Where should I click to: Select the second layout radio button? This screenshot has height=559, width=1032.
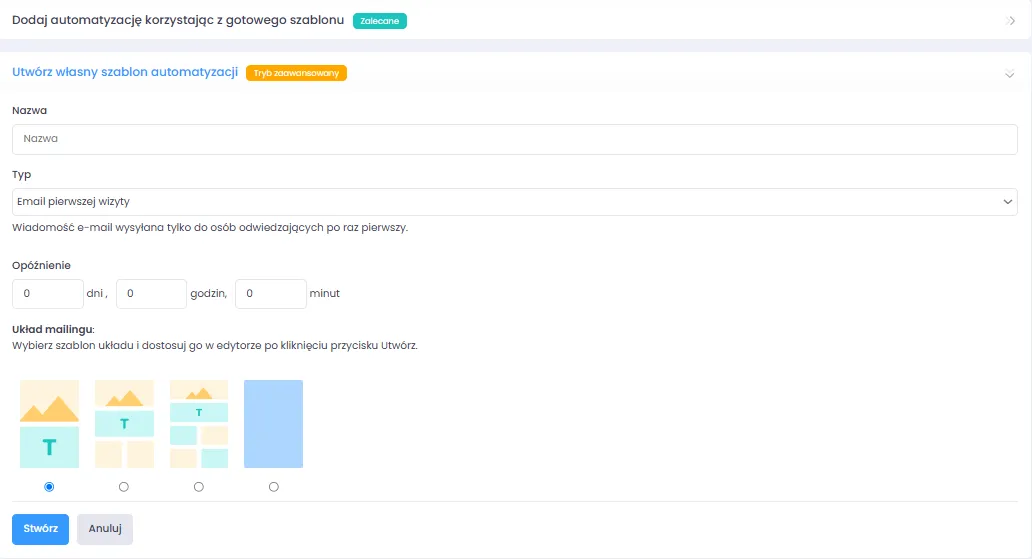click(124, 487)
